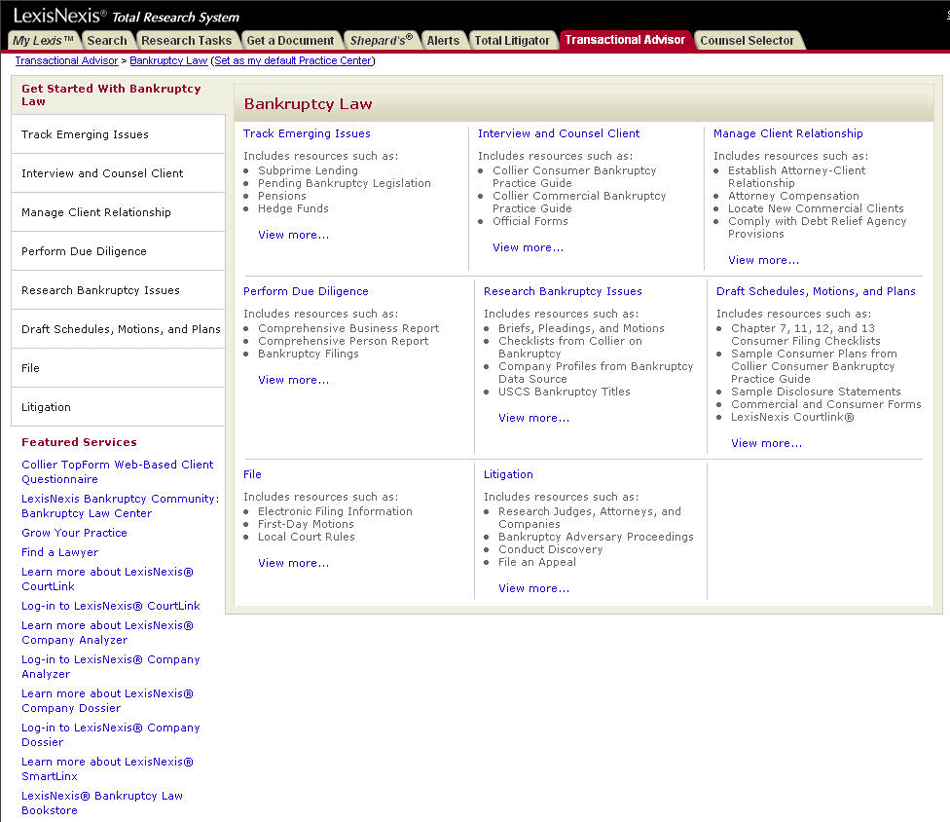Image resolution: width=950 pixels, height=822 pixels.
Task: Open Research Bankruptcy Issues heading link
Action: (562, 291)
